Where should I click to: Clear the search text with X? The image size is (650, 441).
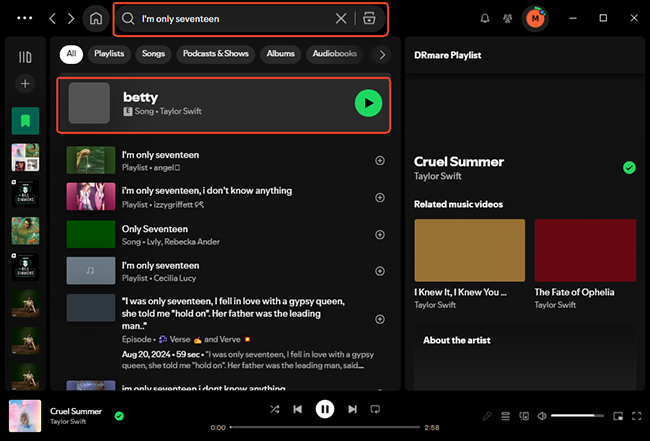pyautogui.click(x=341, y=18)
